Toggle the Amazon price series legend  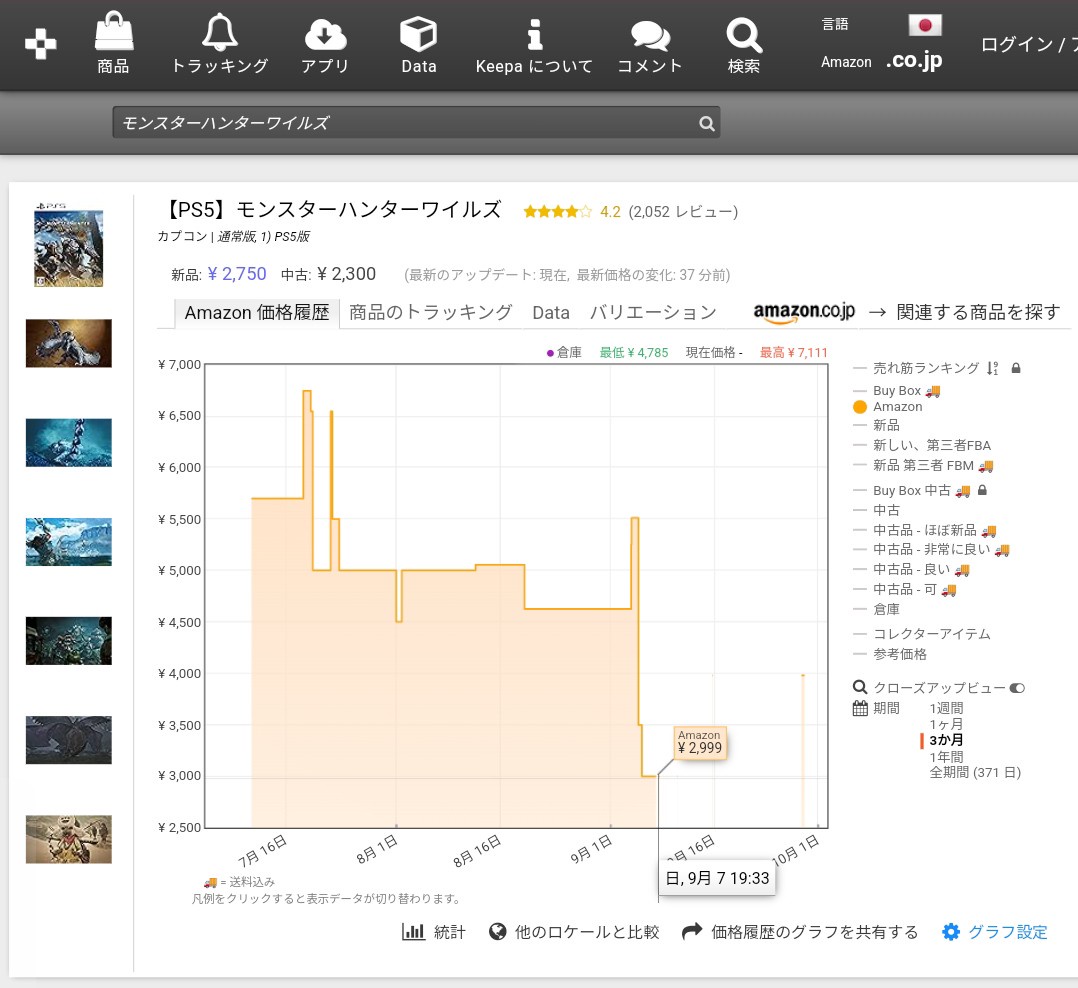point(897,407)
